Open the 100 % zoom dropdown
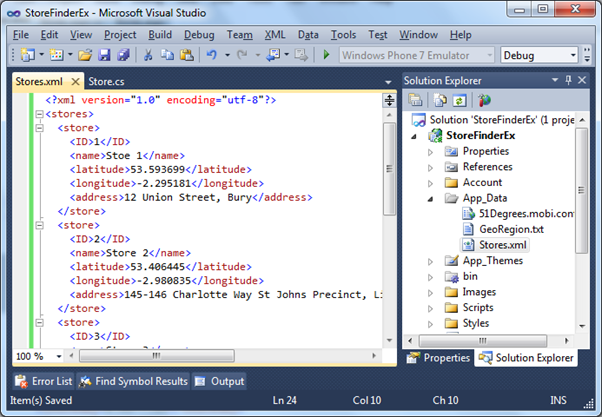This screenshot has height=418, width=604. [59, 356]
